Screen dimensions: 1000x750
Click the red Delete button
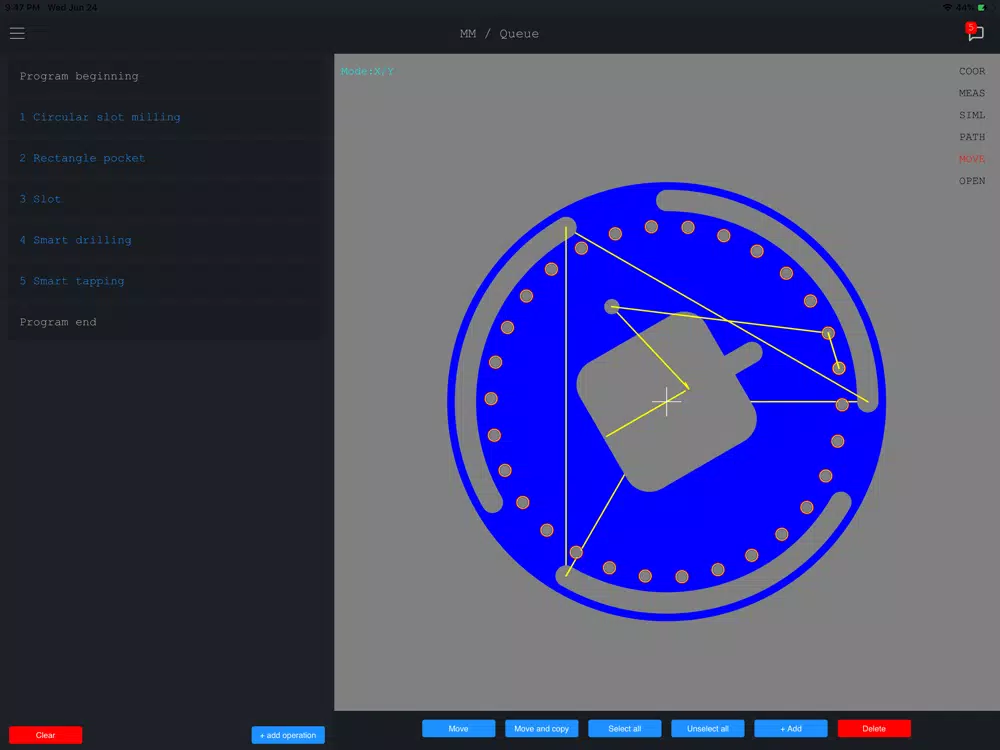point(874,728)
